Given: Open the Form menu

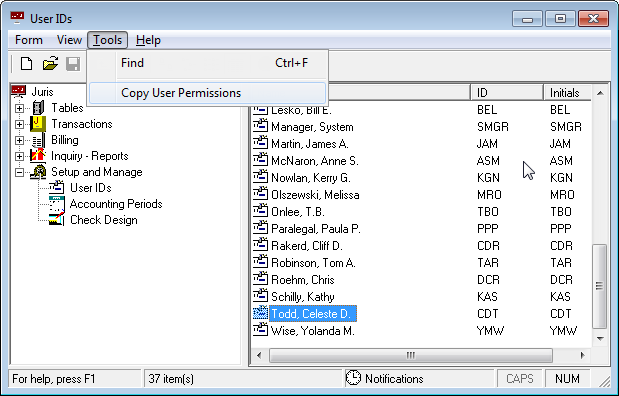Looking at the screenshot, I should click(x=29, y=40).
